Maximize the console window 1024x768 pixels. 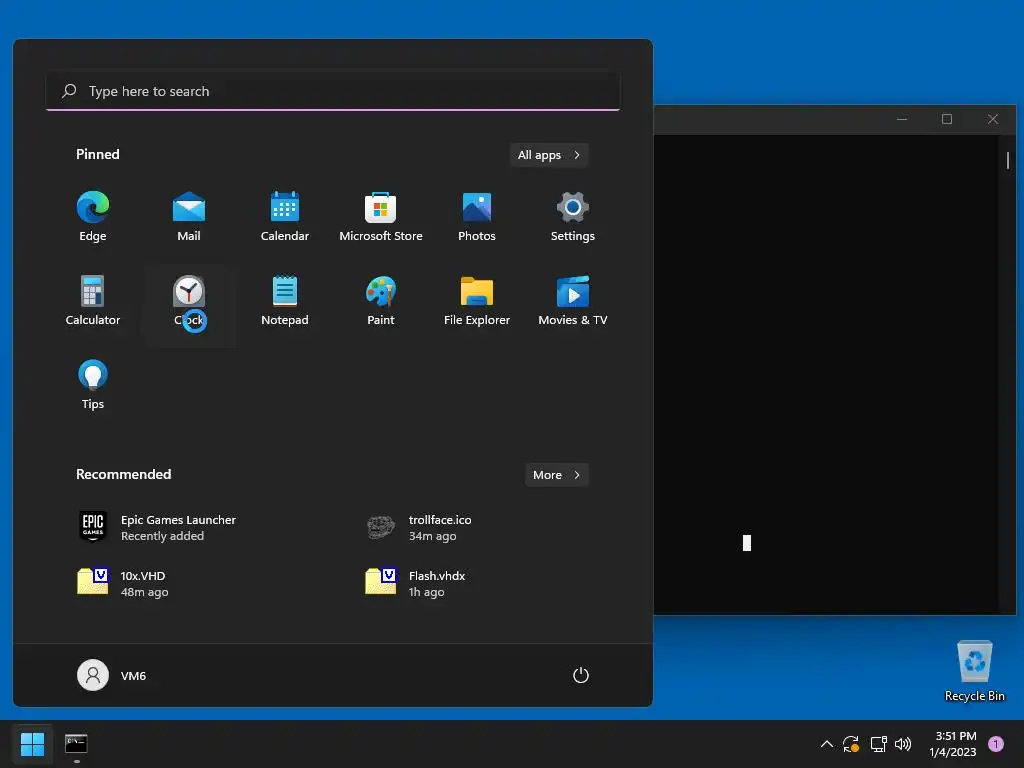tap(947, 120)
